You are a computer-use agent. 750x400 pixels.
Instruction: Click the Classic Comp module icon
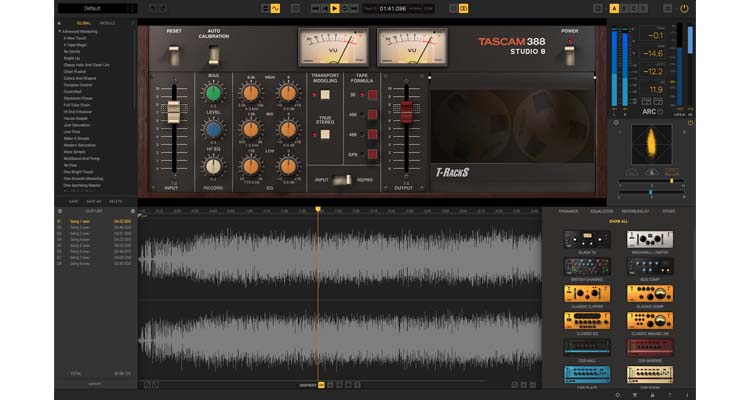(x=649, y=294)
